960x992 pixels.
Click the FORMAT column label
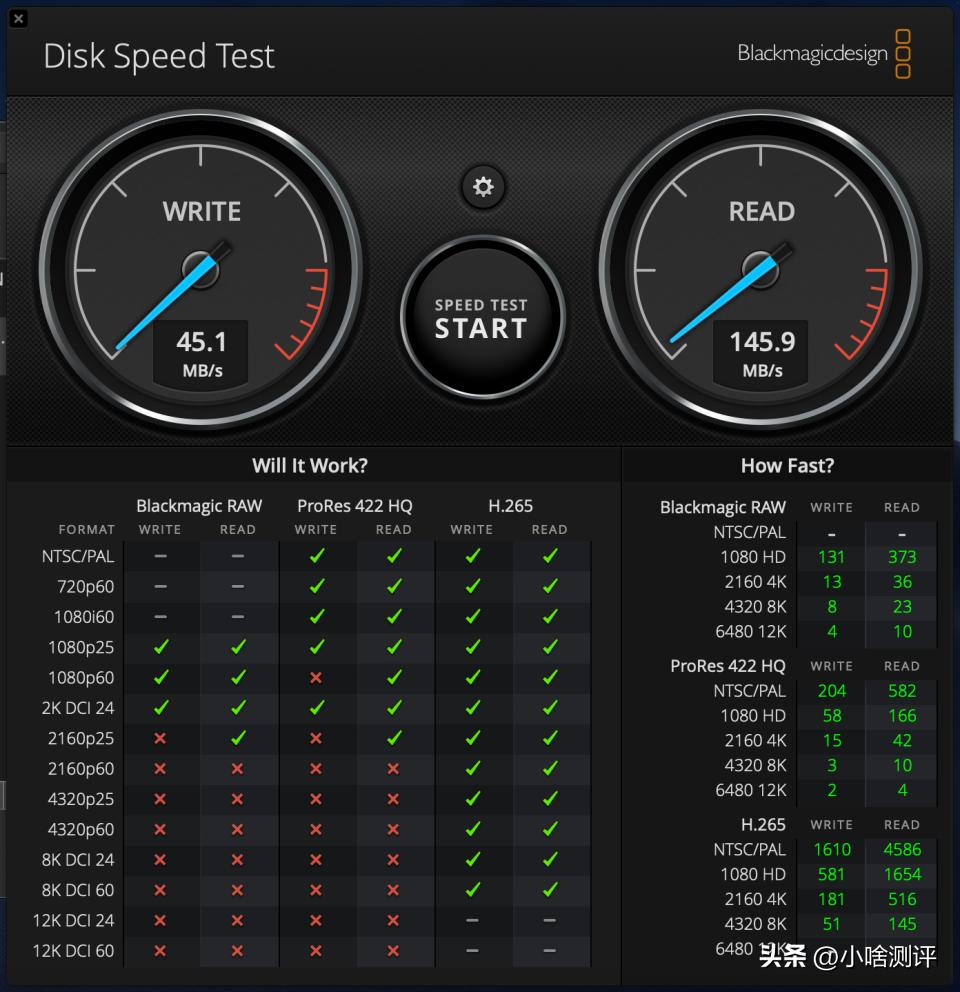point(87,530)
